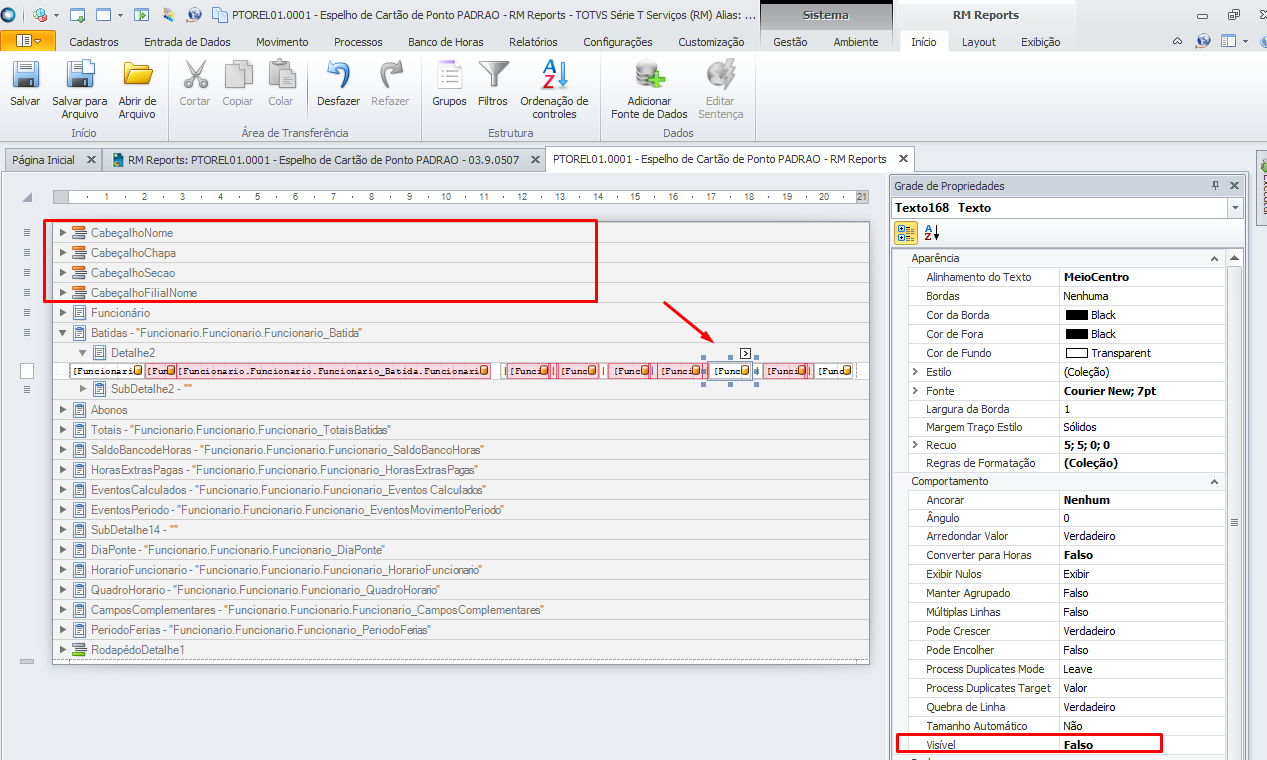Expand the Abonos band
Screen dimensions: 1267x760
pos(63,410)
